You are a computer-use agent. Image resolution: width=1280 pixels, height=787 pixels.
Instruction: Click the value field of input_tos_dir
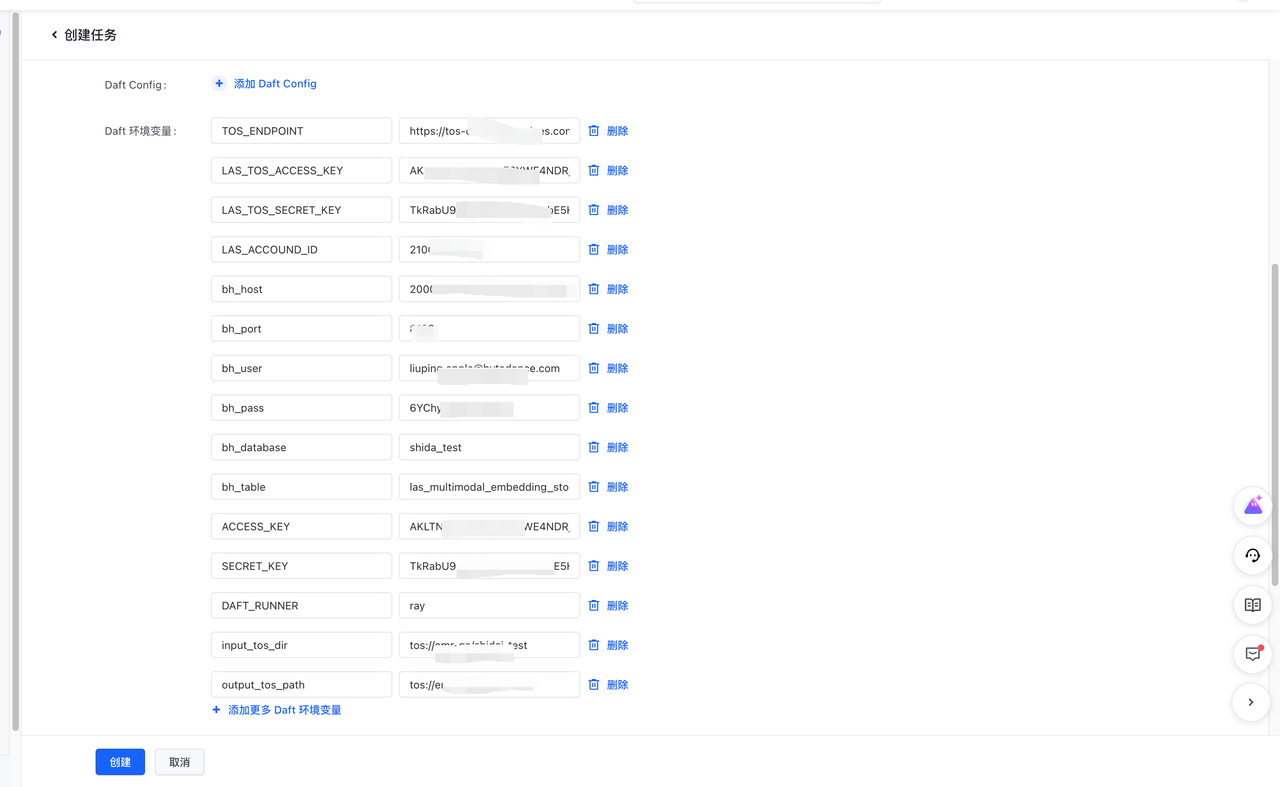489,645
